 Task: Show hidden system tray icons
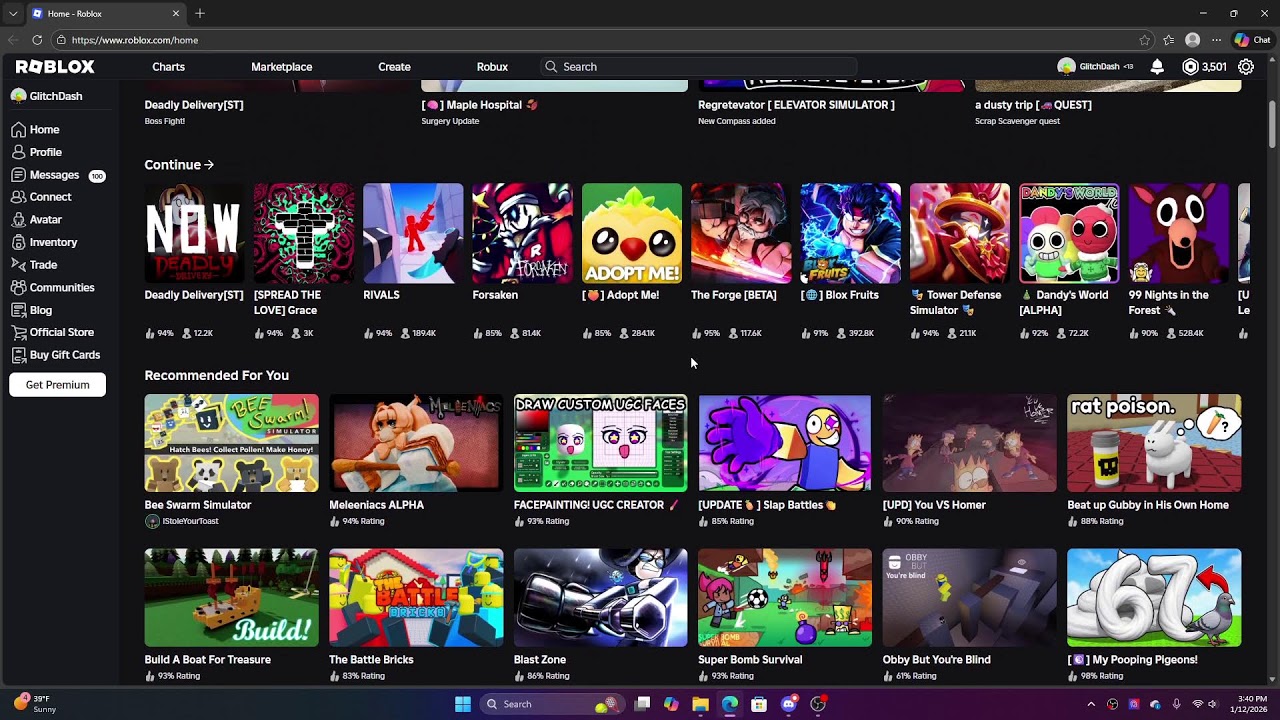click(x=1091, y=704)
